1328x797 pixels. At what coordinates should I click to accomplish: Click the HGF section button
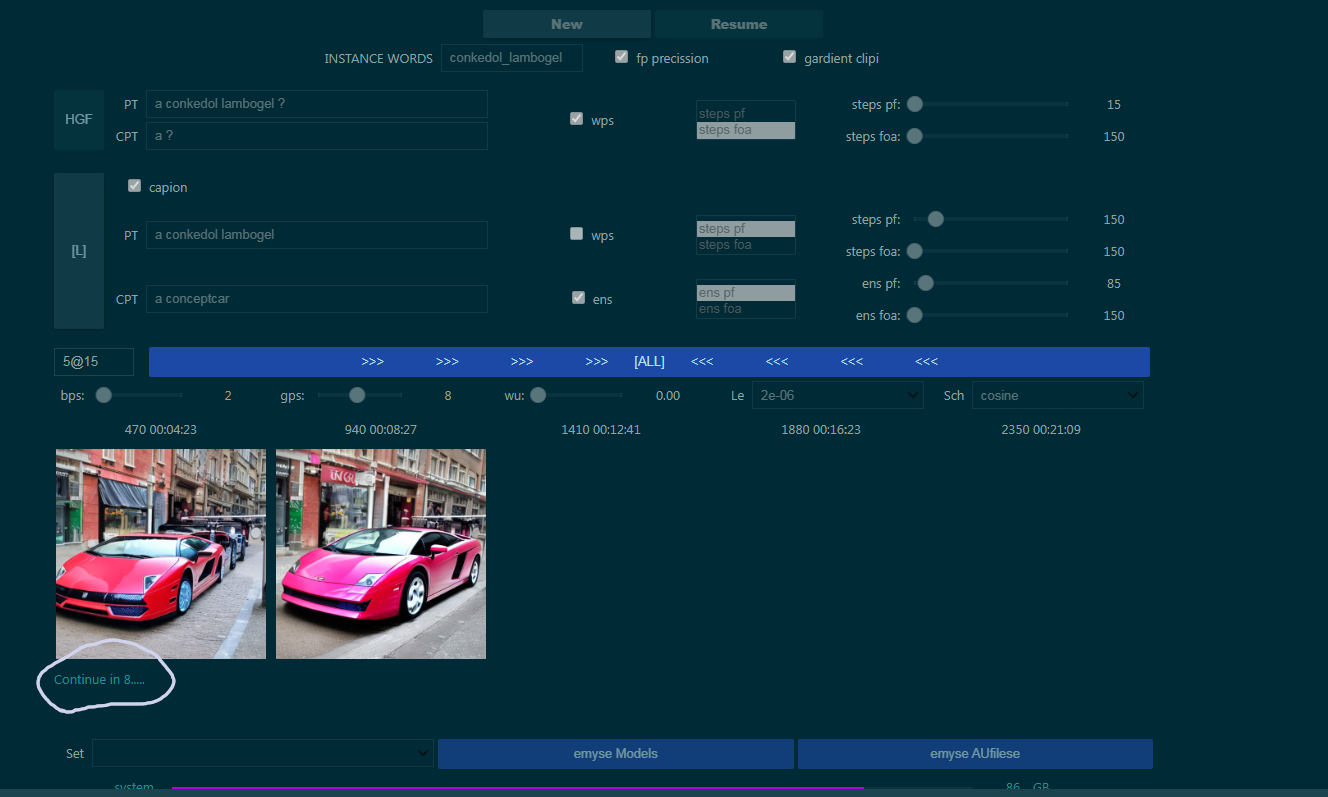click(79, 119)
